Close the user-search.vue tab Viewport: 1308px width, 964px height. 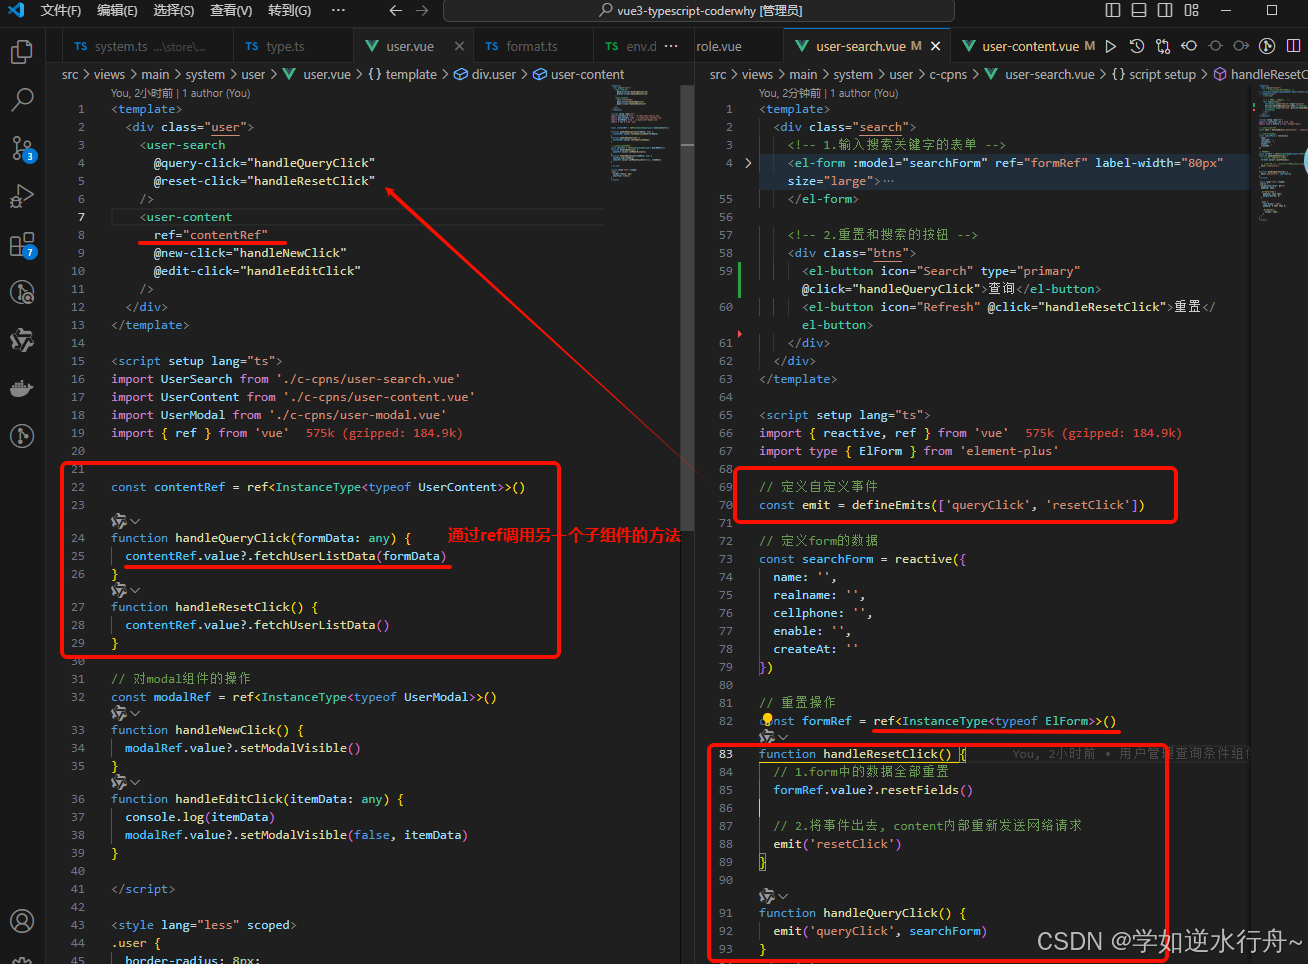935,46
